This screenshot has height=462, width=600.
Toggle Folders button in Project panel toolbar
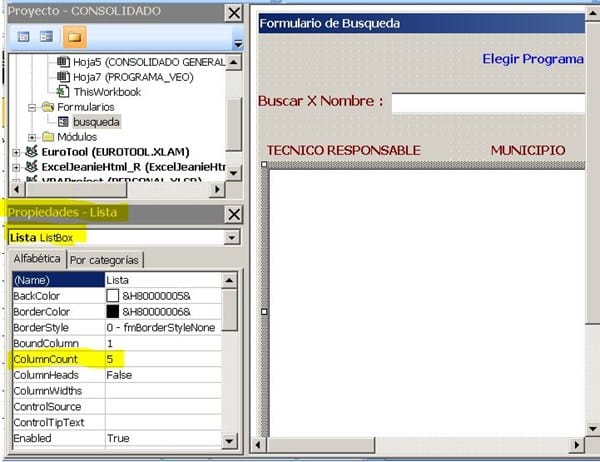[x=75, y=37]
